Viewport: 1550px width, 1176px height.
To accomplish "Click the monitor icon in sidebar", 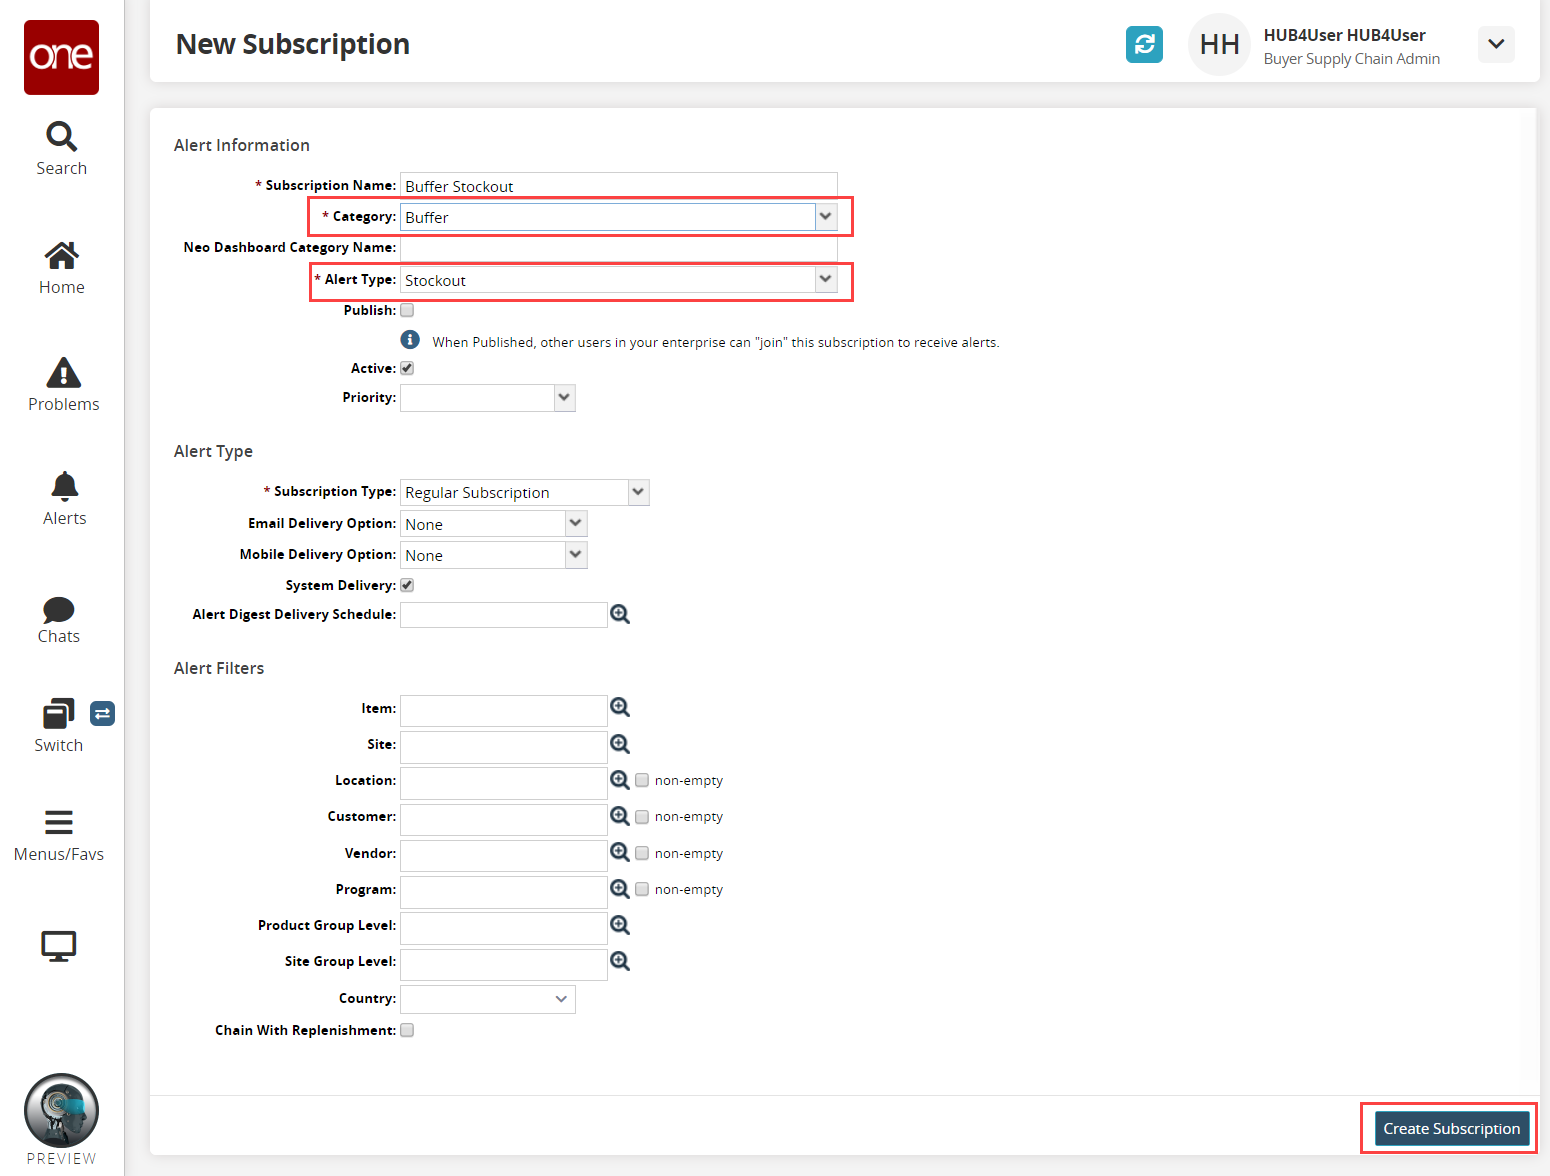I will pyautogui.click(x=59, y=945).
